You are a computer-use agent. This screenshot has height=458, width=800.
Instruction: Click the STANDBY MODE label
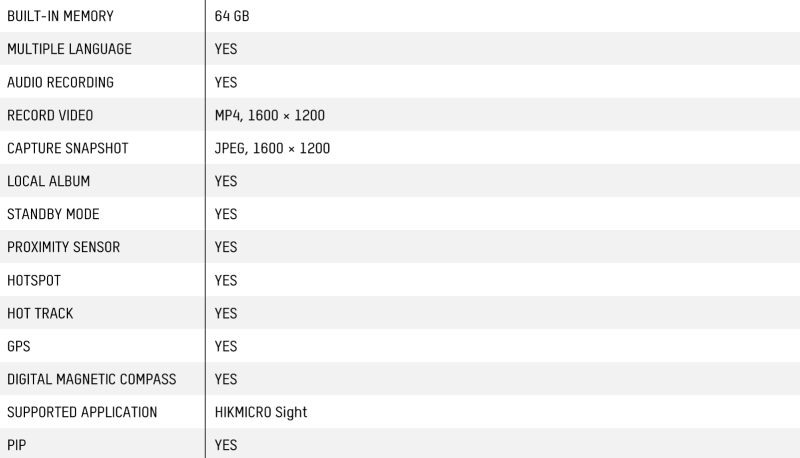tap(53, 214)
